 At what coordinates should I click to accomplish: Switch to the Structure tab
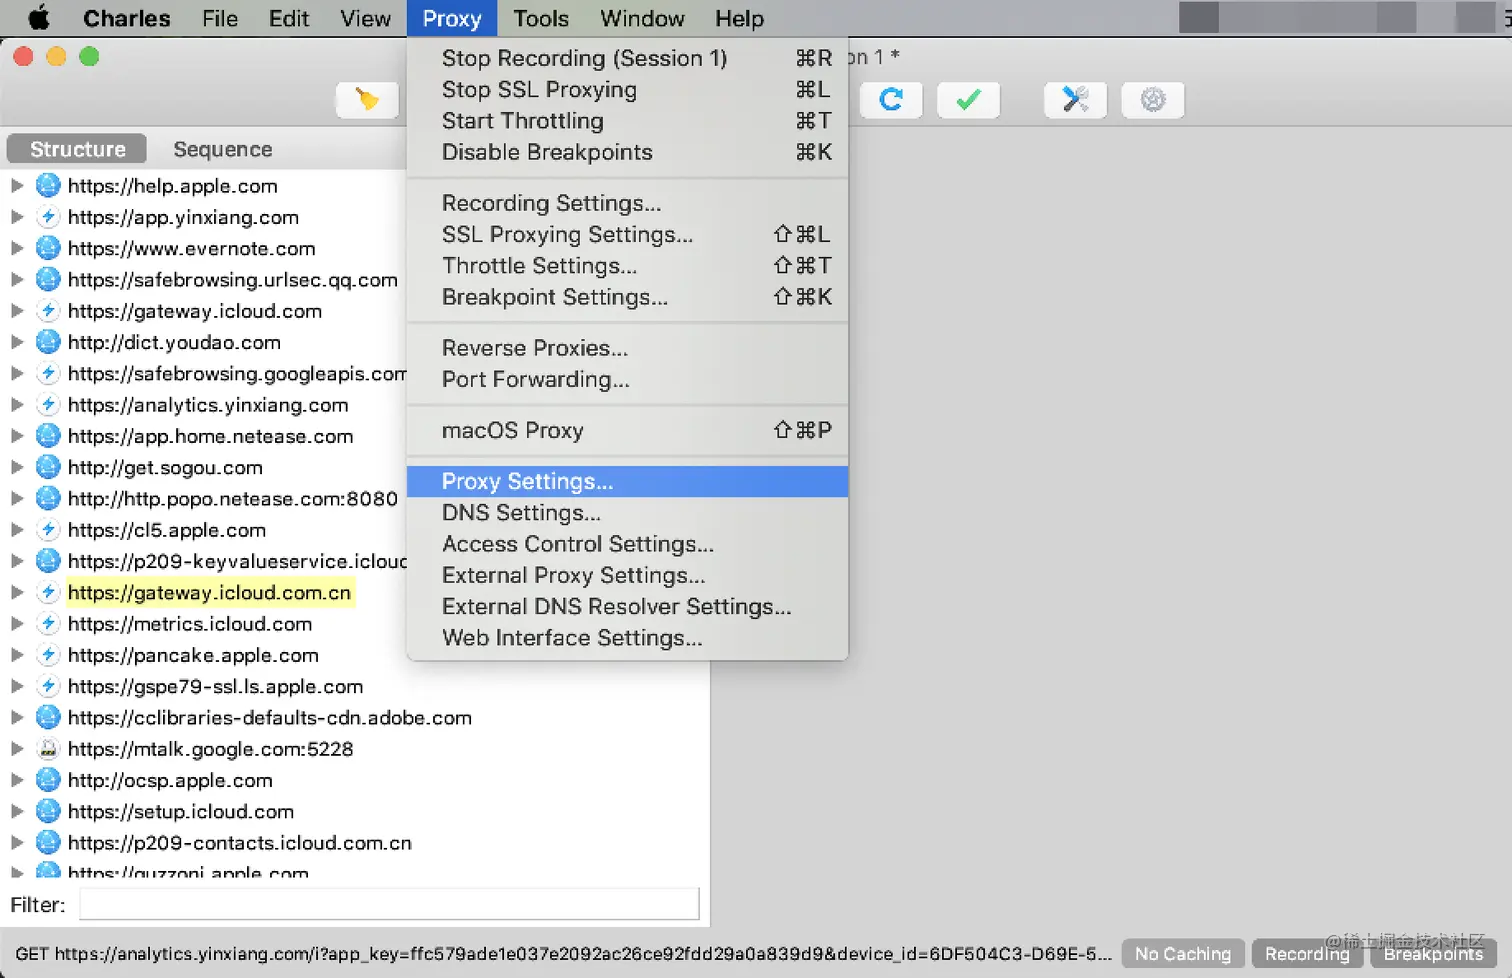pos(77,149)
